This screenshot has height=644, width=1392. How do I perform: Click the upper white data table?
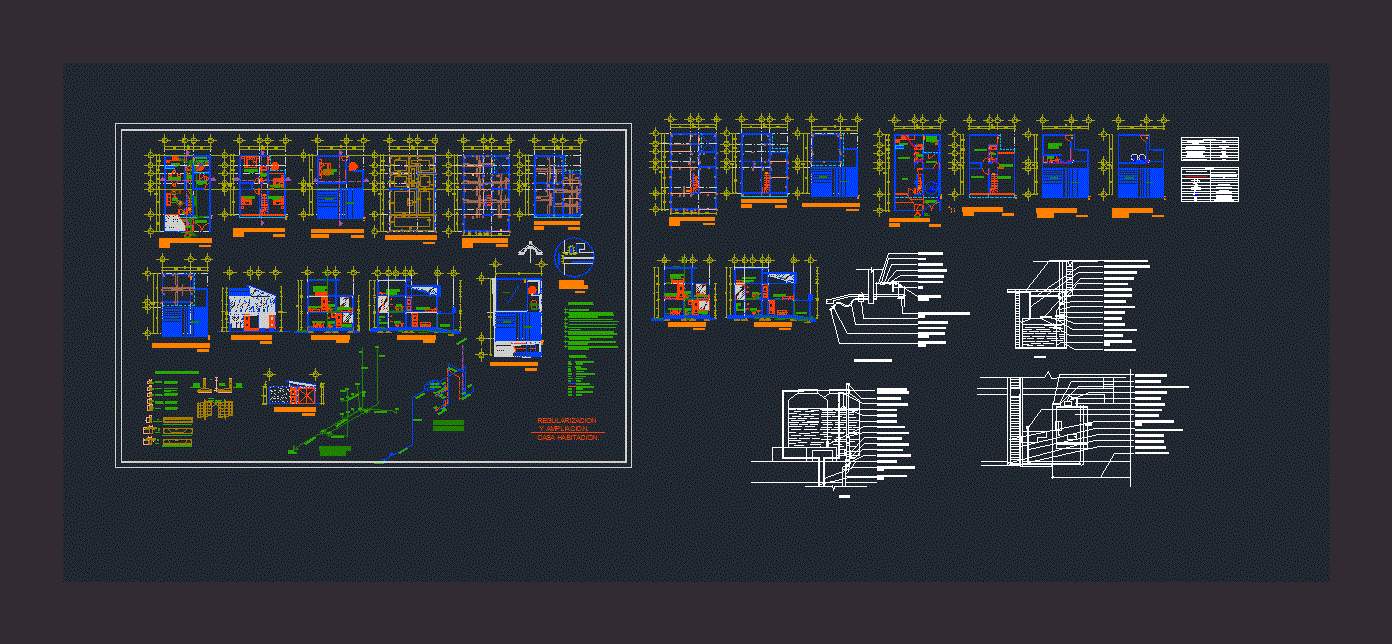(x=1210, y=149)
